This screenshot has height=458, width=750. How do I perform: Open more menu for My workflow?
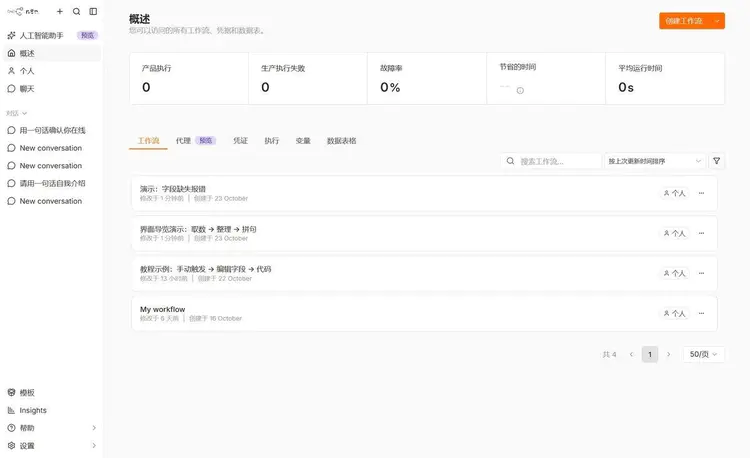point(701,313)
